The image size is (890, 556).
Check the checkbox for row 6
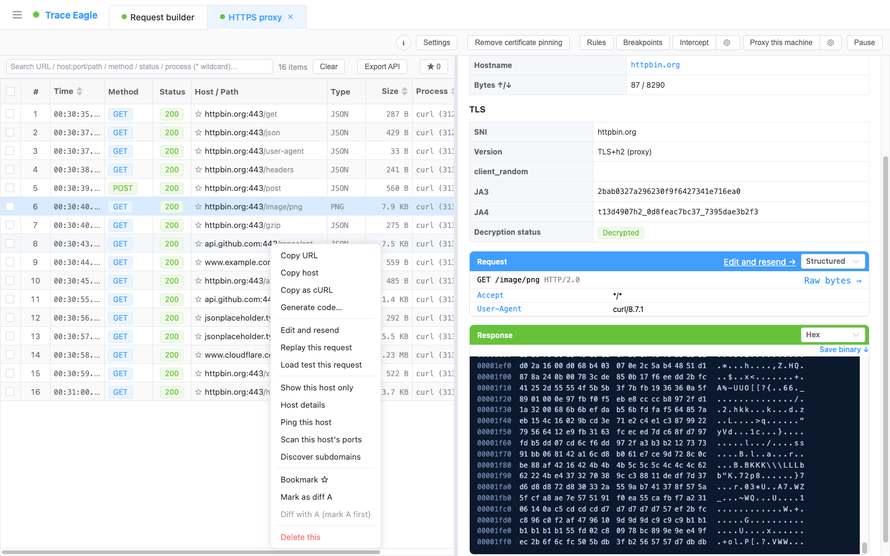pos(10,207)
